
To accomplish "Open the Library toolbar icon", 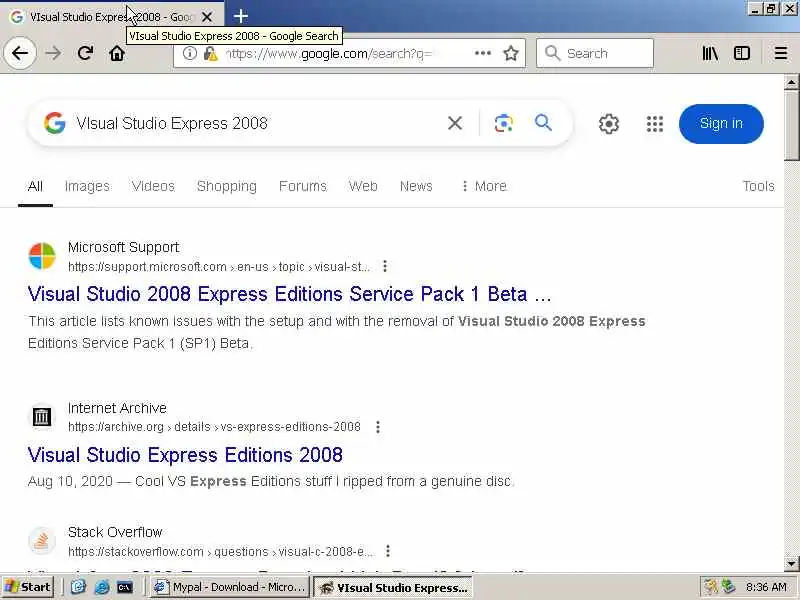I will click(x=710, y=53).
